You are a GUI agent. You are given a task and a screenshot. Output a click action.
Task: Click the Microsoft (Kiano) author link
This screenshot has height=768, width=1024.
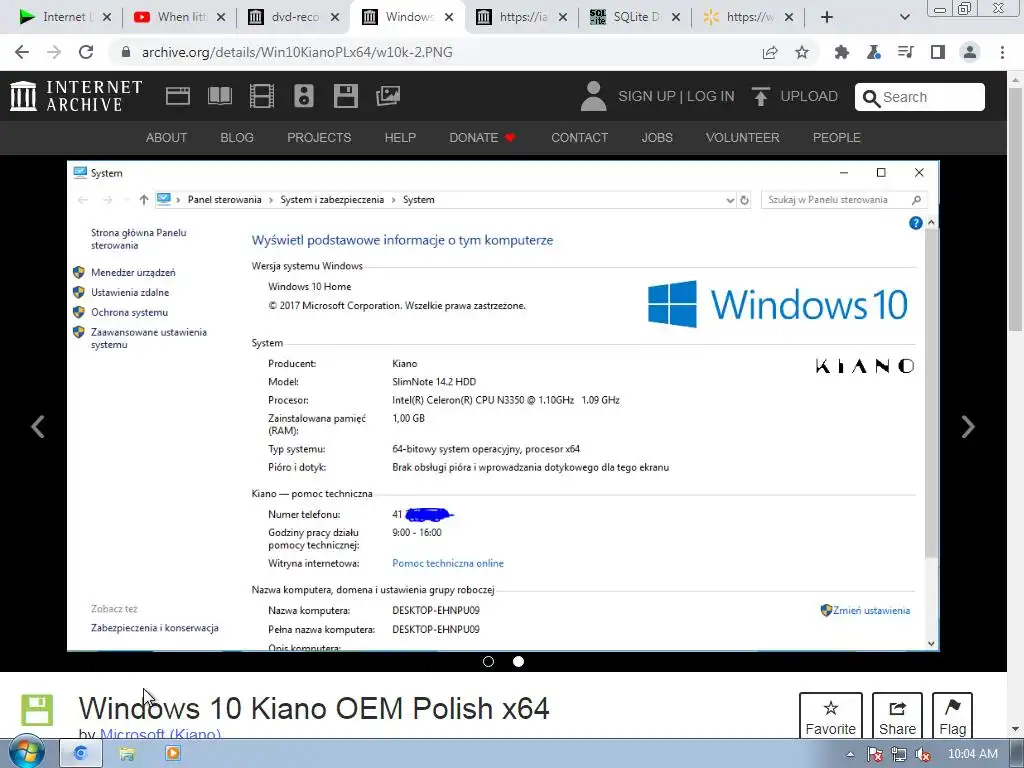160,733
